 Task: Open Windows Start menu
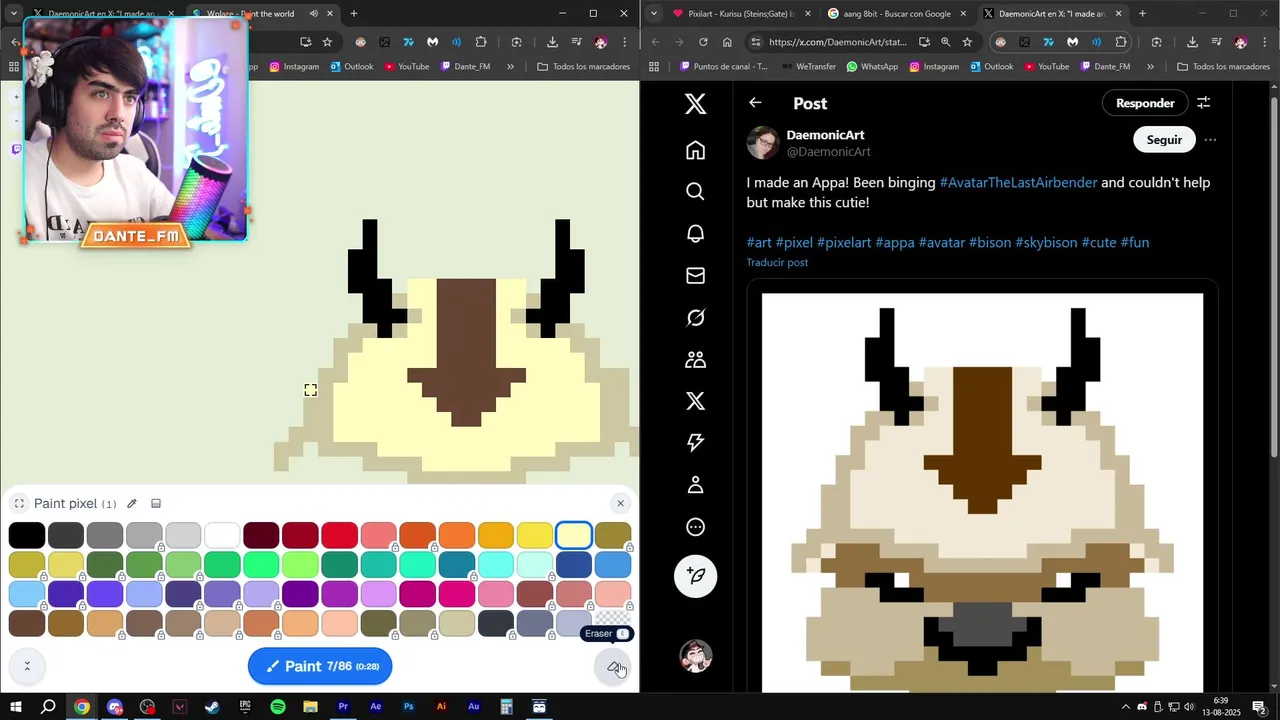point(16,707)
